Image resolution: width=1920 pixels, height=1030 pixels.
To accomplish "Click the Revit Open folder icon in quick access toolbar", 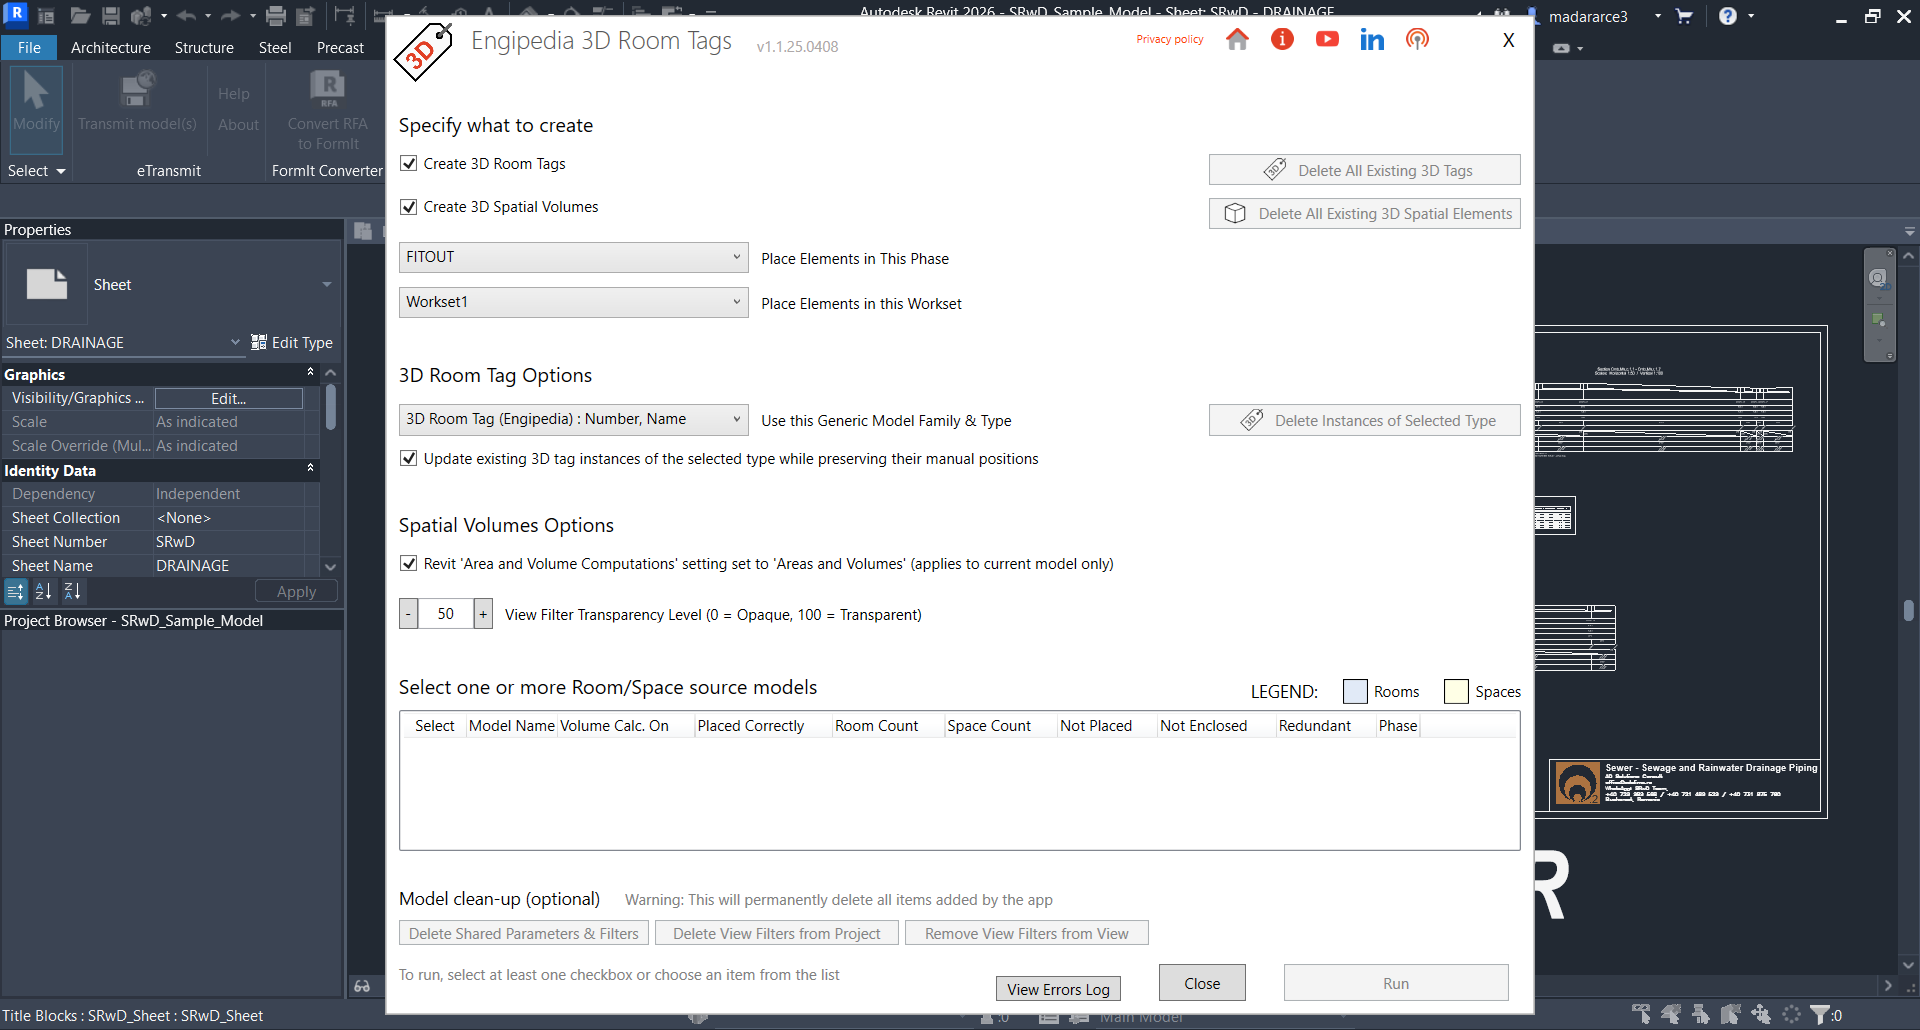I will pyautogui.click(x=80, y=16).
